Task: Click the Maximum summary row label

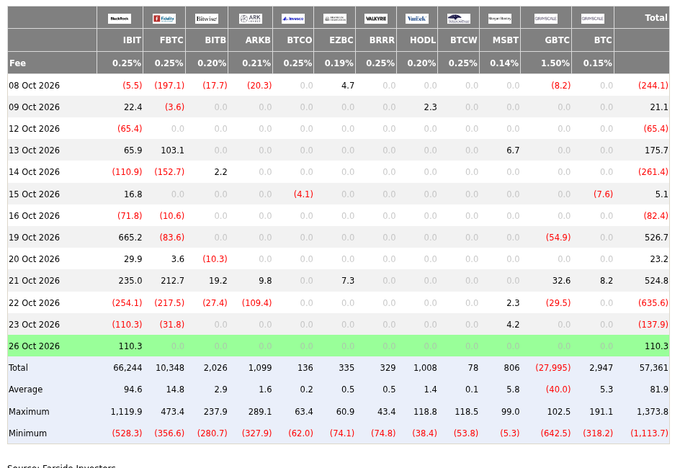Action: click(x=29, y=412)
